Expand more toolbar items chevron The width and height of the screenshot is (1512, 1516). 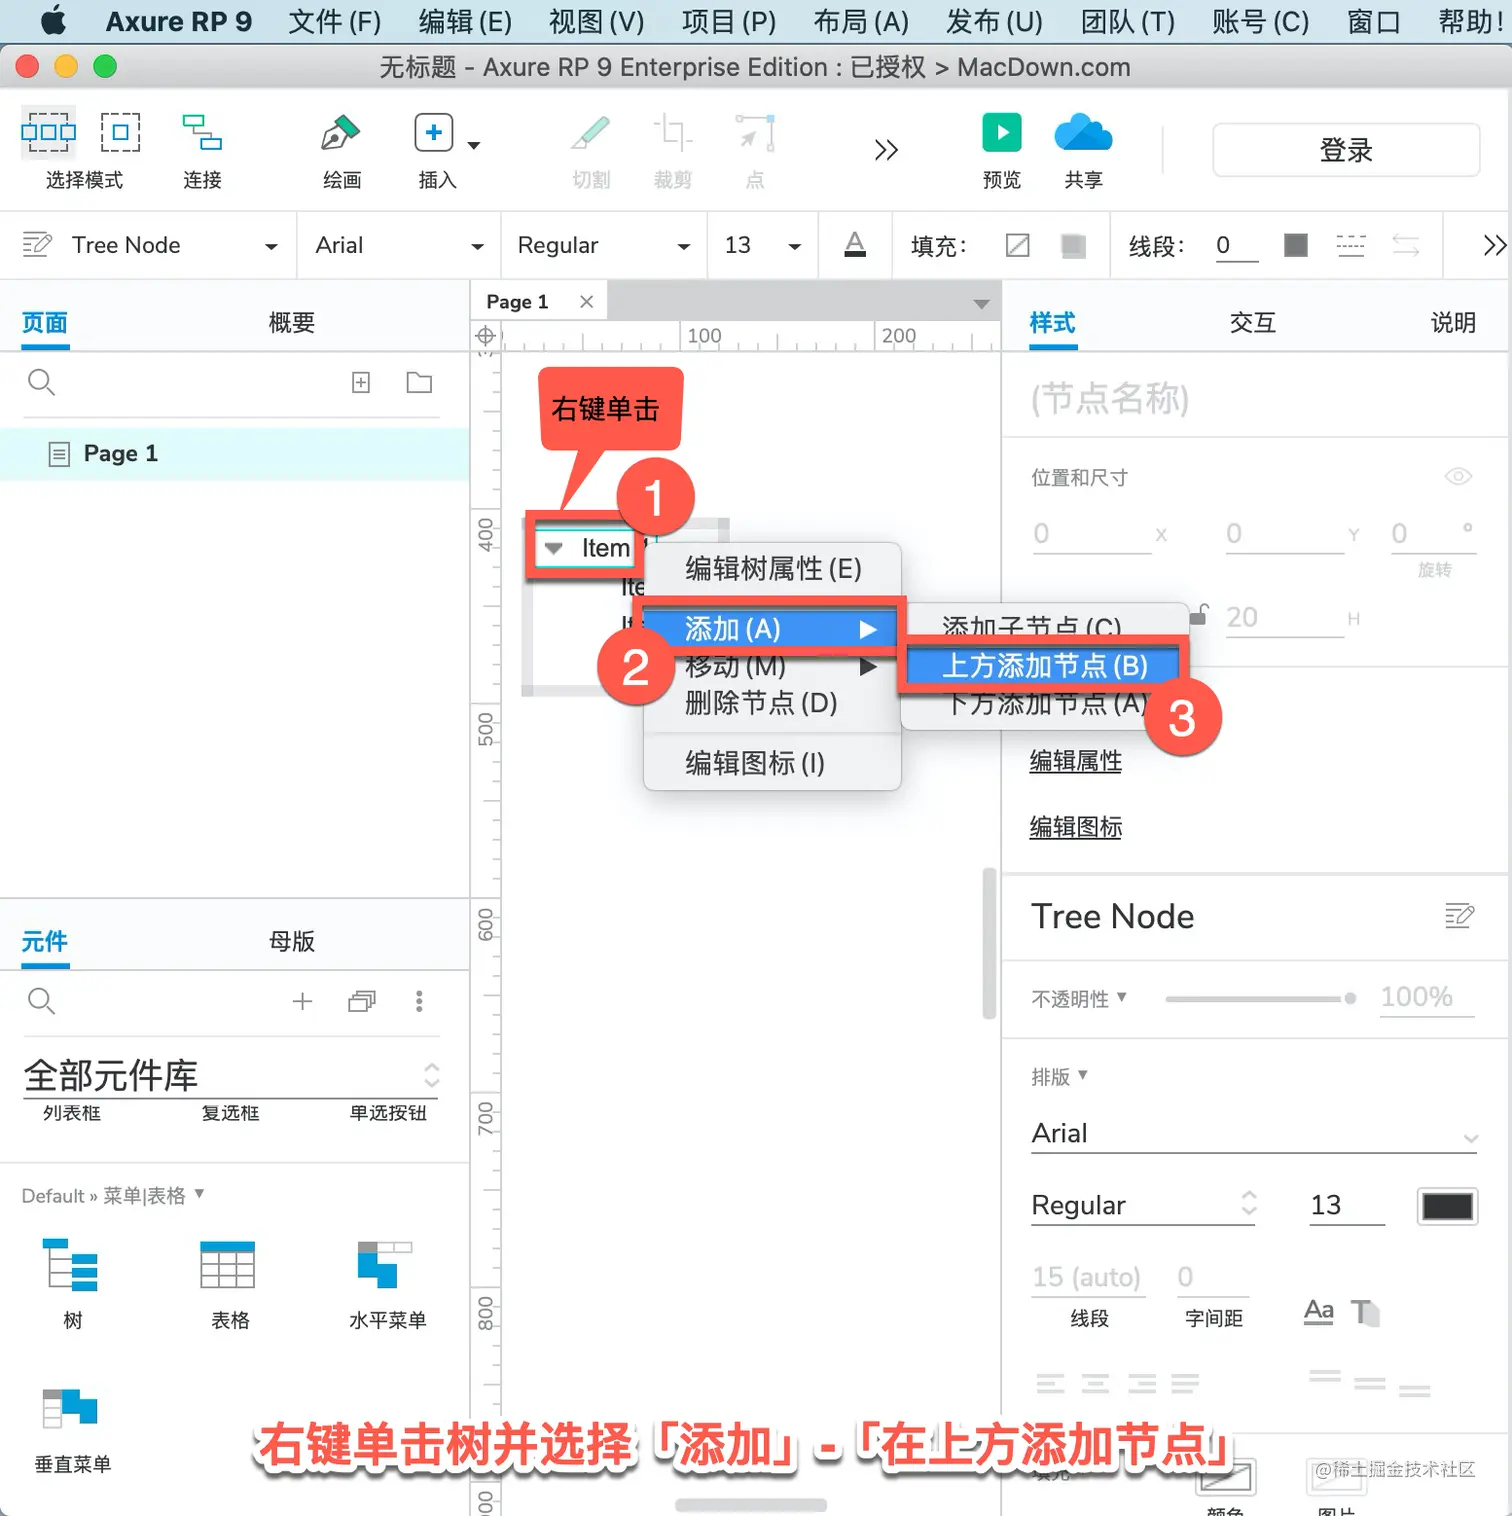click(886, 150)
